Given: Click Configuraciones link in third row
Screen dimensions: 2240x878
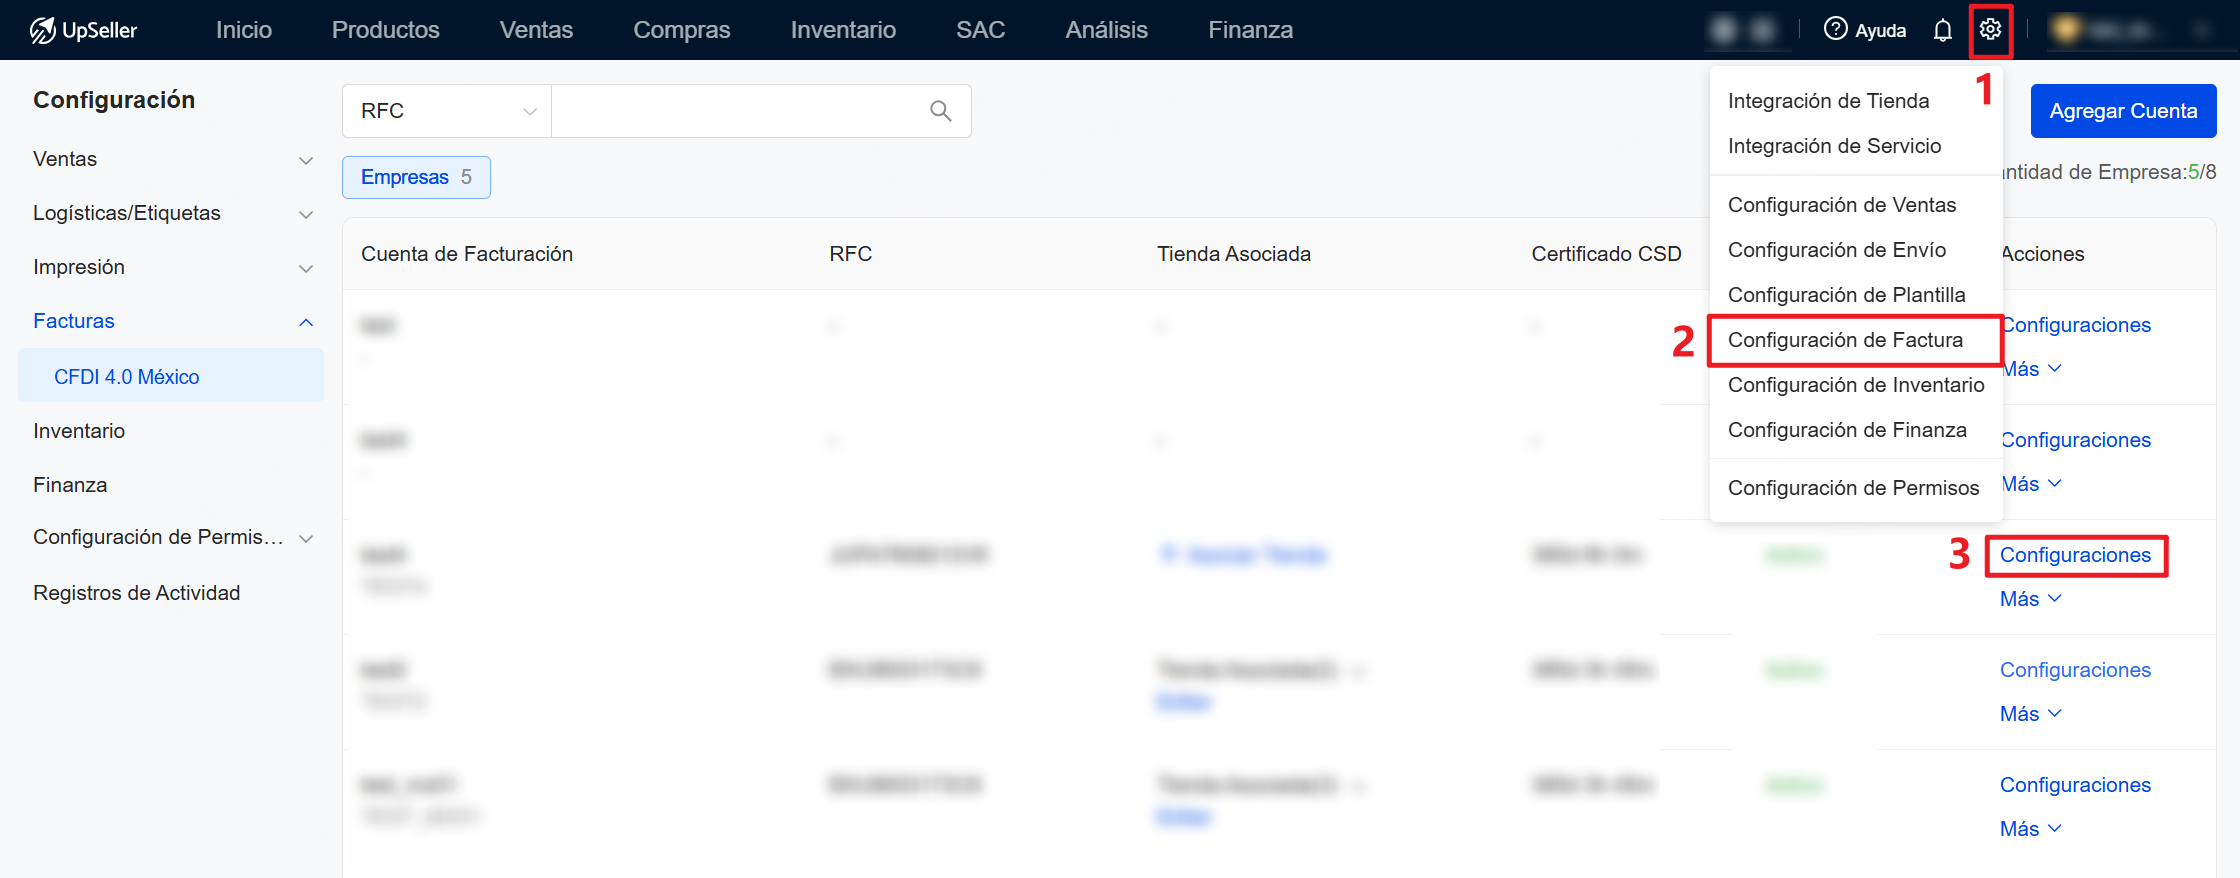Looking at the screenshot, I should click(x=2075, y=555).
